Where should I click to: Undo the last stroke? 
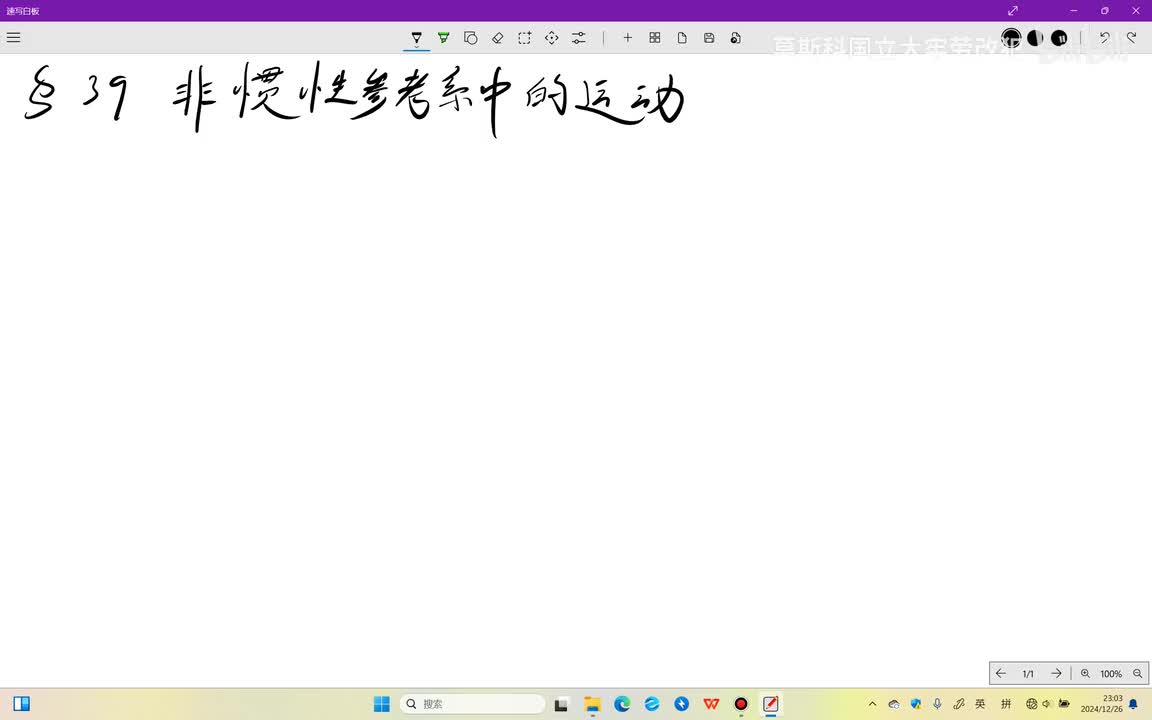[x=1105, y=37]
